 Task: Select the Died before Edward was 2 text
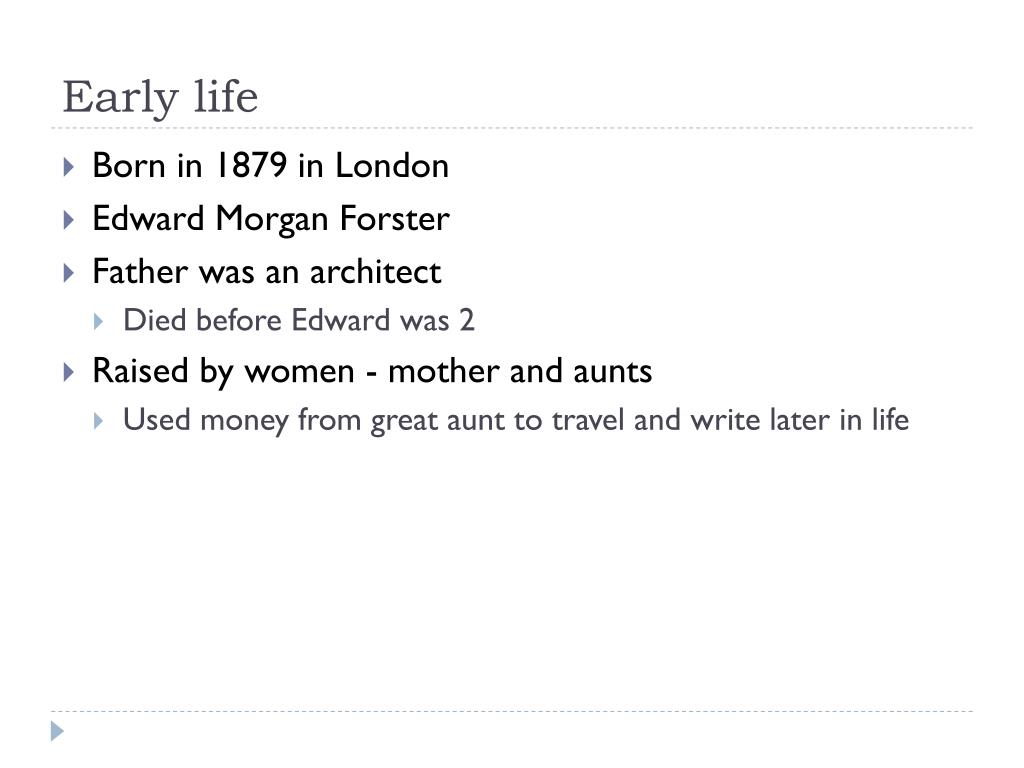point(298,321)
